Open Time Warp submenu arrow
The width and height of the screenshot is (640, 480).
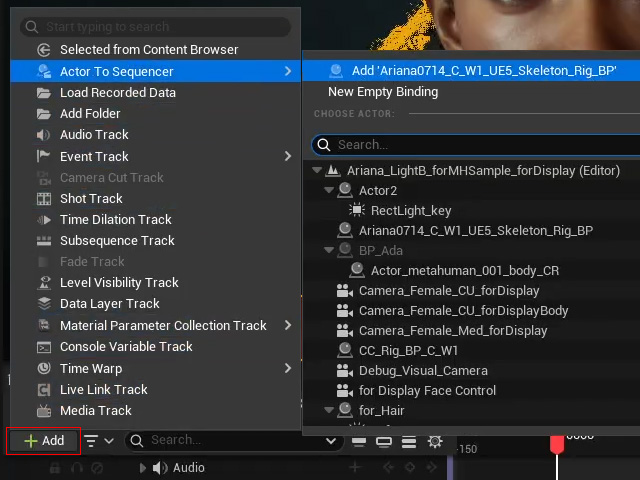[x=288, y=368]
